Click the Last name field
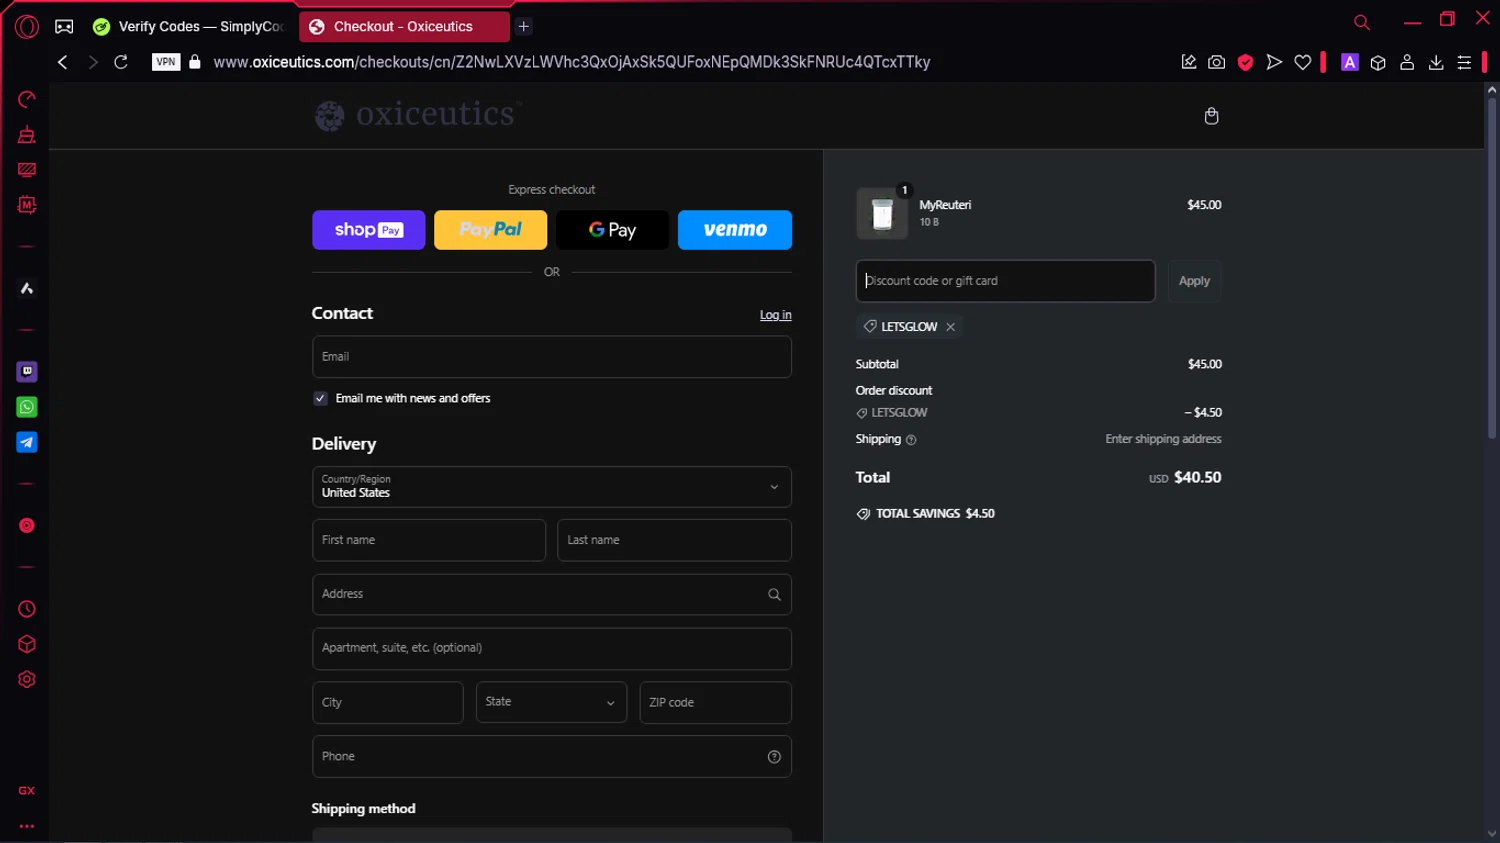1500x843 pixels. (x=674, y=540)
